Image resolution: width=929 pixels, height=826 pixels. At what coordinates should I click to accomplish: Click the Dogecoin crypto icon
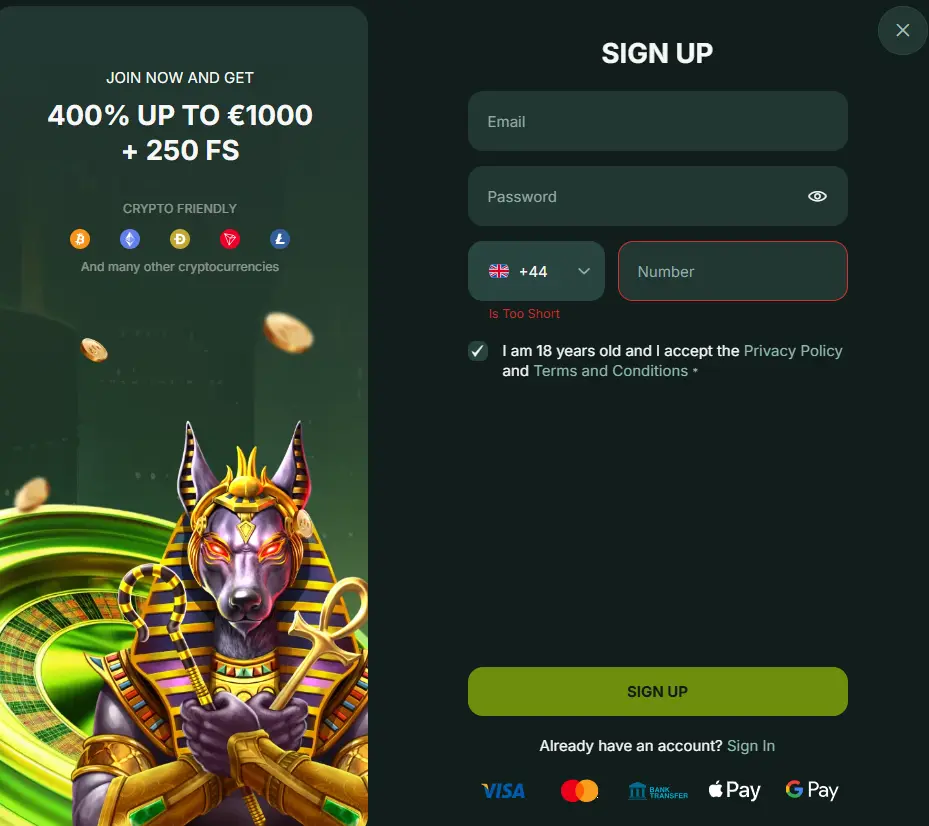[x=180, y=239]
